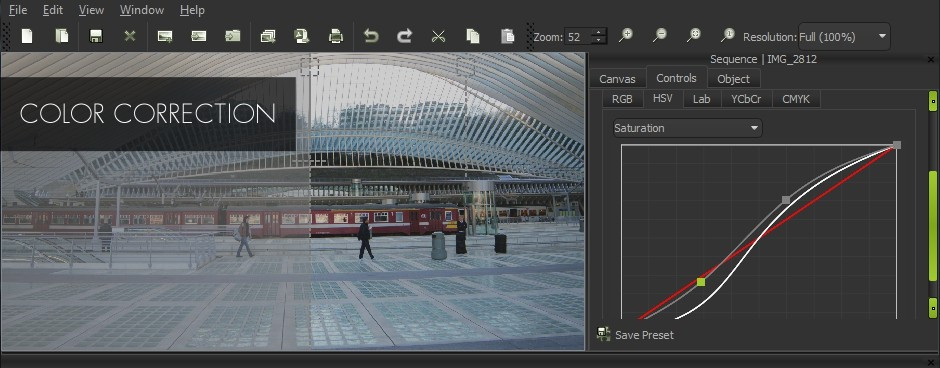The image size is (940, 368).
Task: Reset zoom to 1:1 magnifier
Action: 727,35
